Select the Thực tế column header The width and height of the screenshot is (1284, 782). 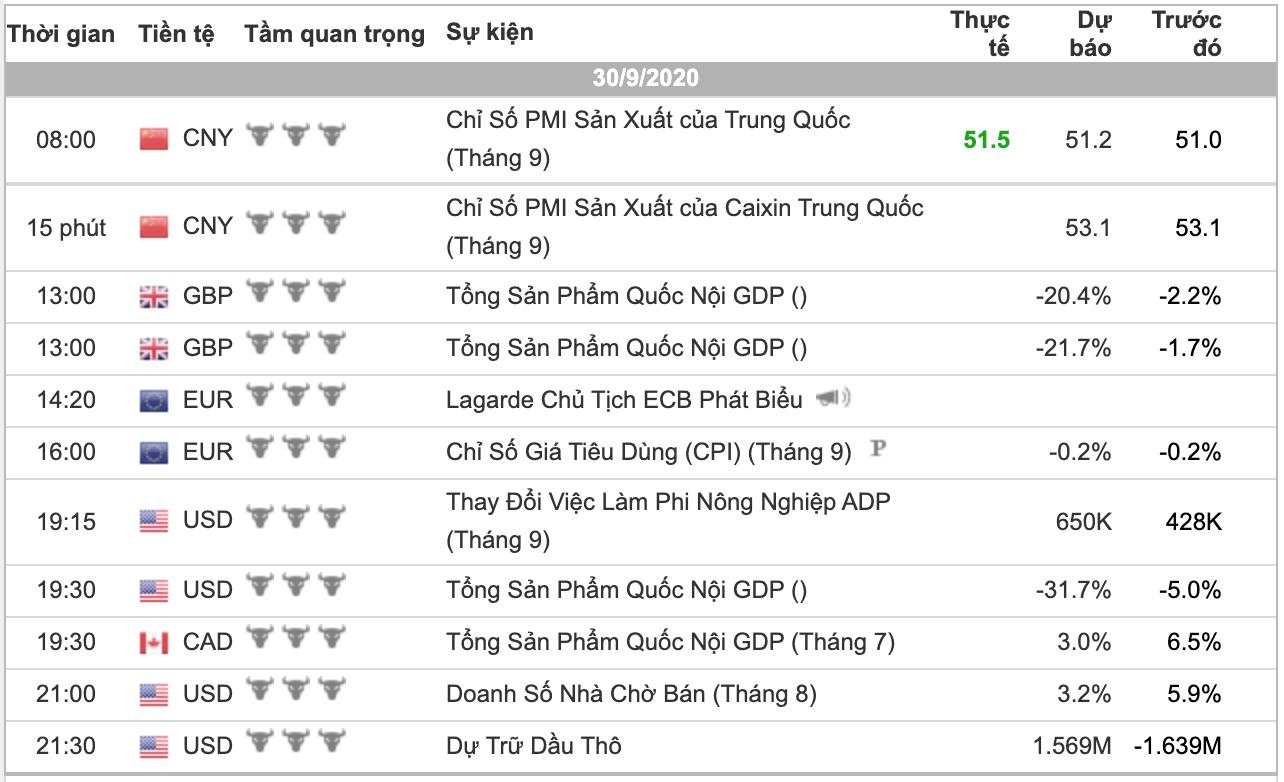point(980,34)
